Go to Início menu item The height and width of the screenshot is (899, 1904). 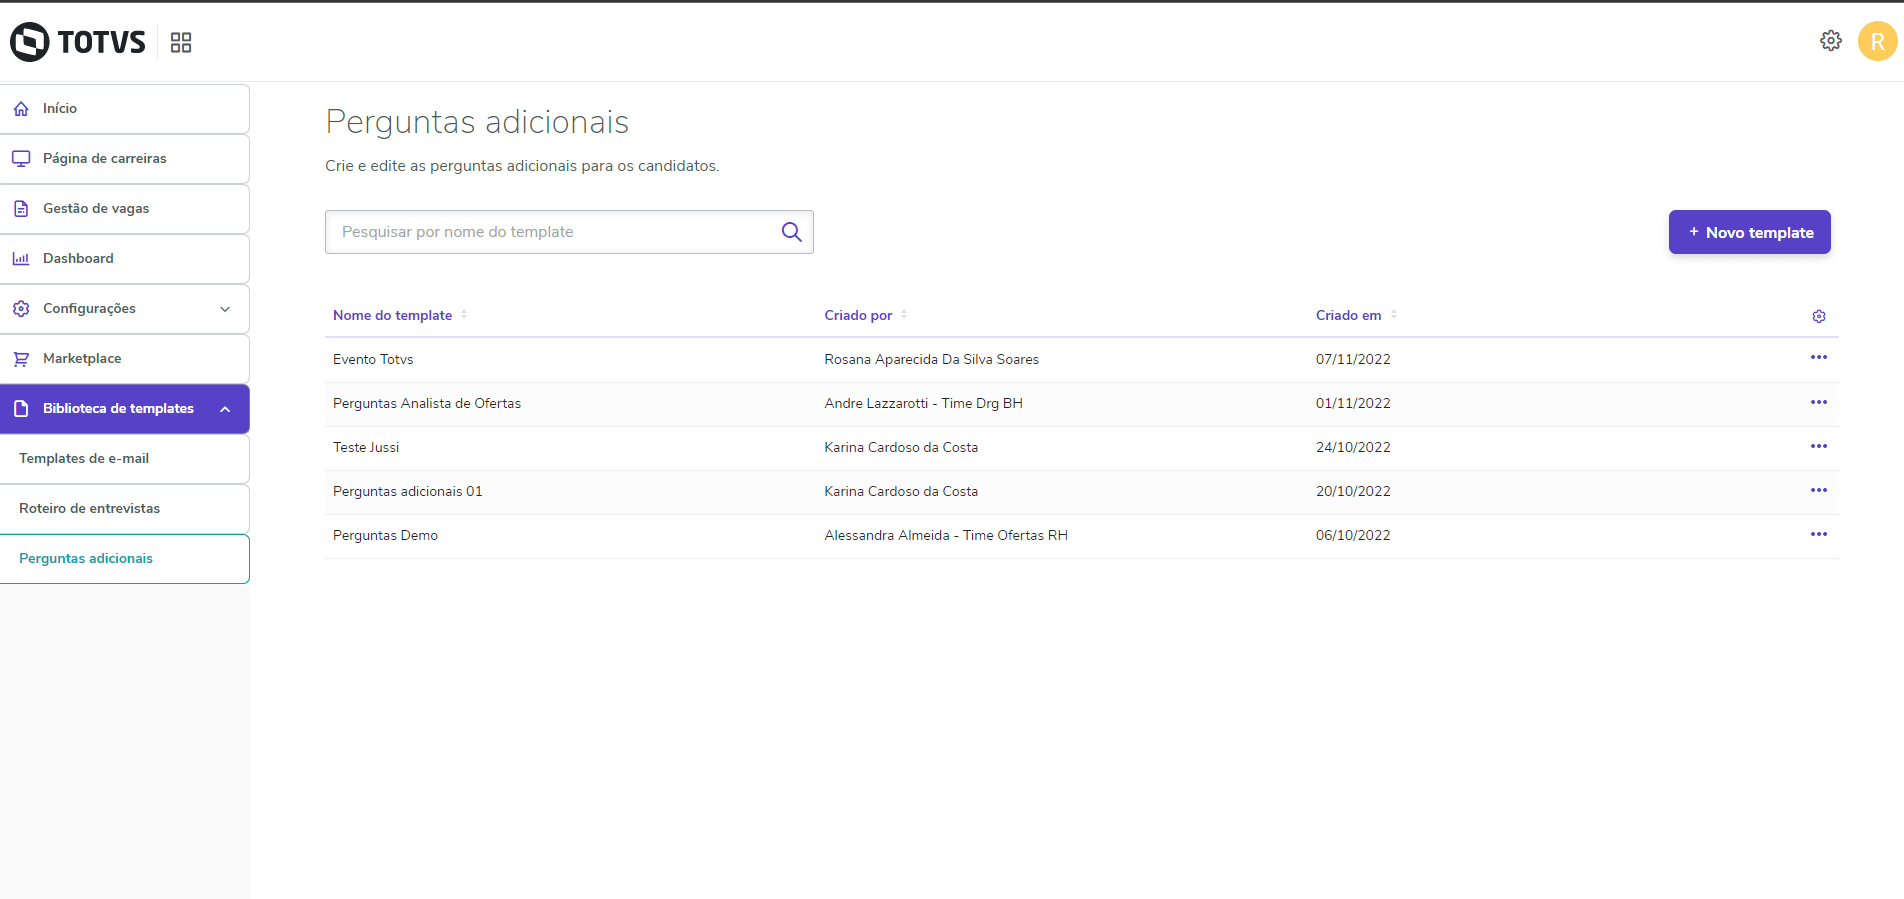tap(124, 109)
